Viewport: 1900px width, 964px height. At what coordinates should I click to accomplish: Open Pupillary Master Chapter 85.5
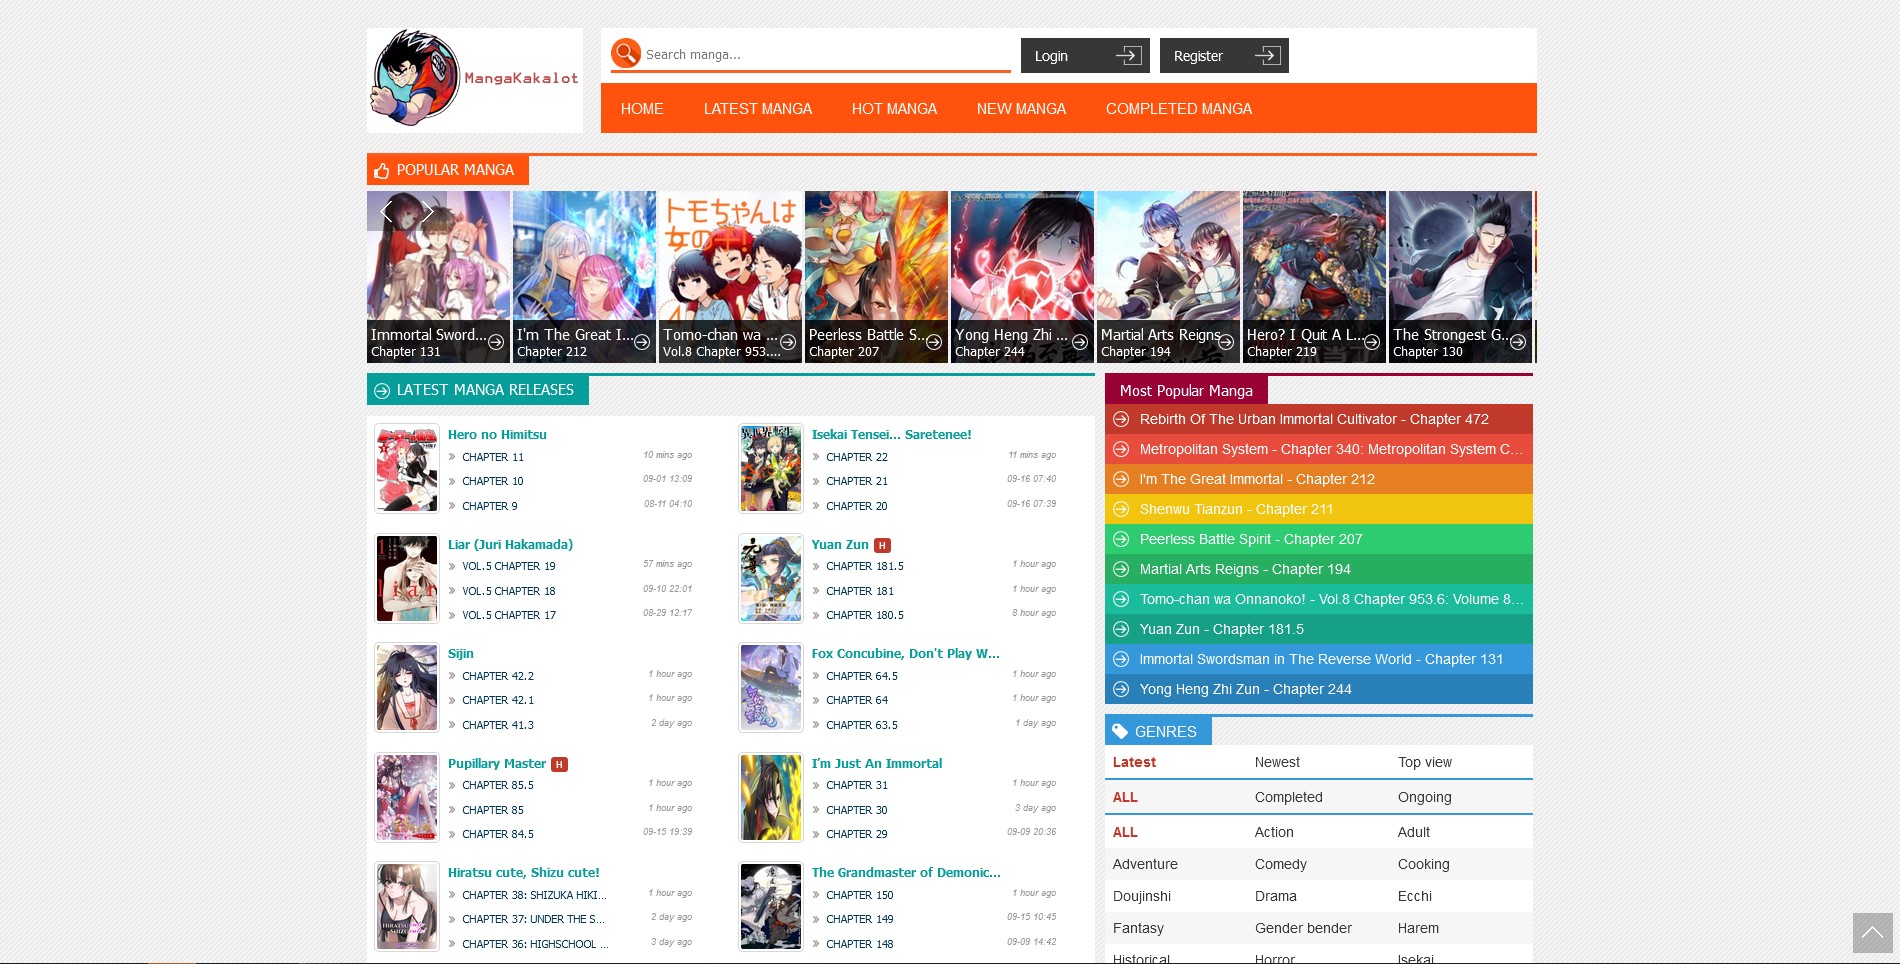click(x=498, y=785)
